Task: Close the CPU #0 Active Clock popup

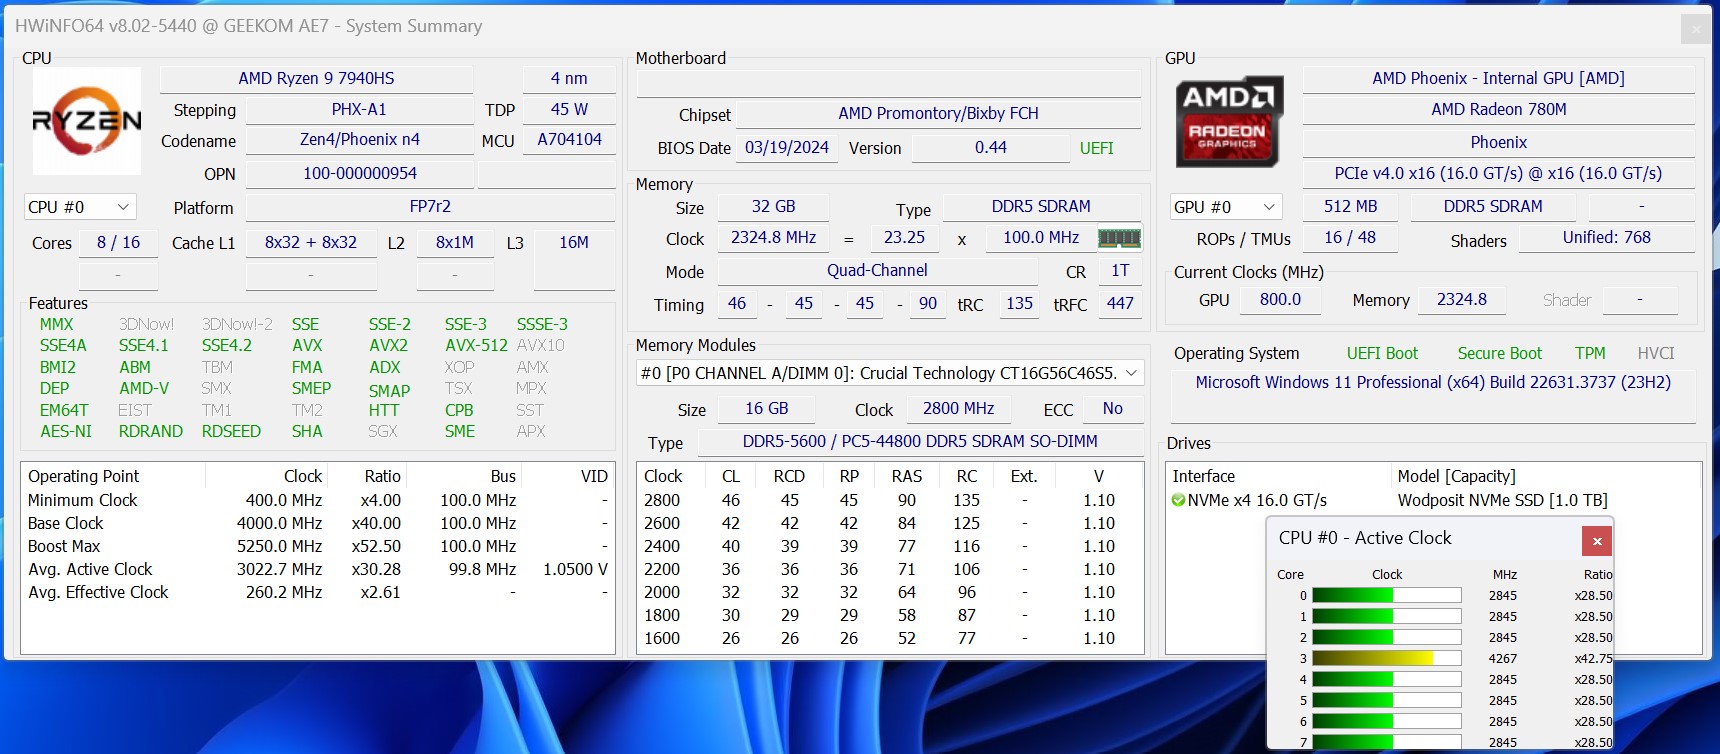Action: pyautogui.click(x=1596, y=541)
